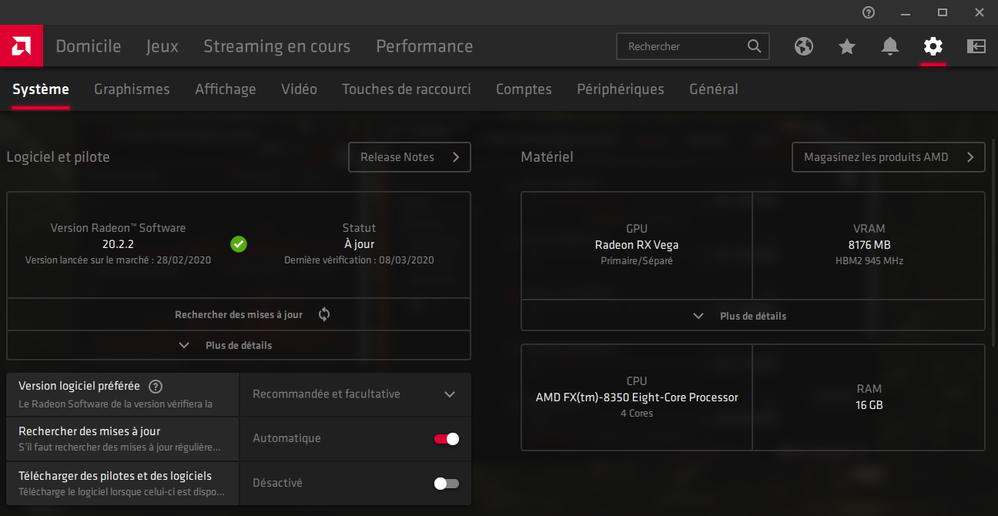Expand Plus de détails under Logiciel et pilote
The image size is (998, 516).
[x=239, y=345]
